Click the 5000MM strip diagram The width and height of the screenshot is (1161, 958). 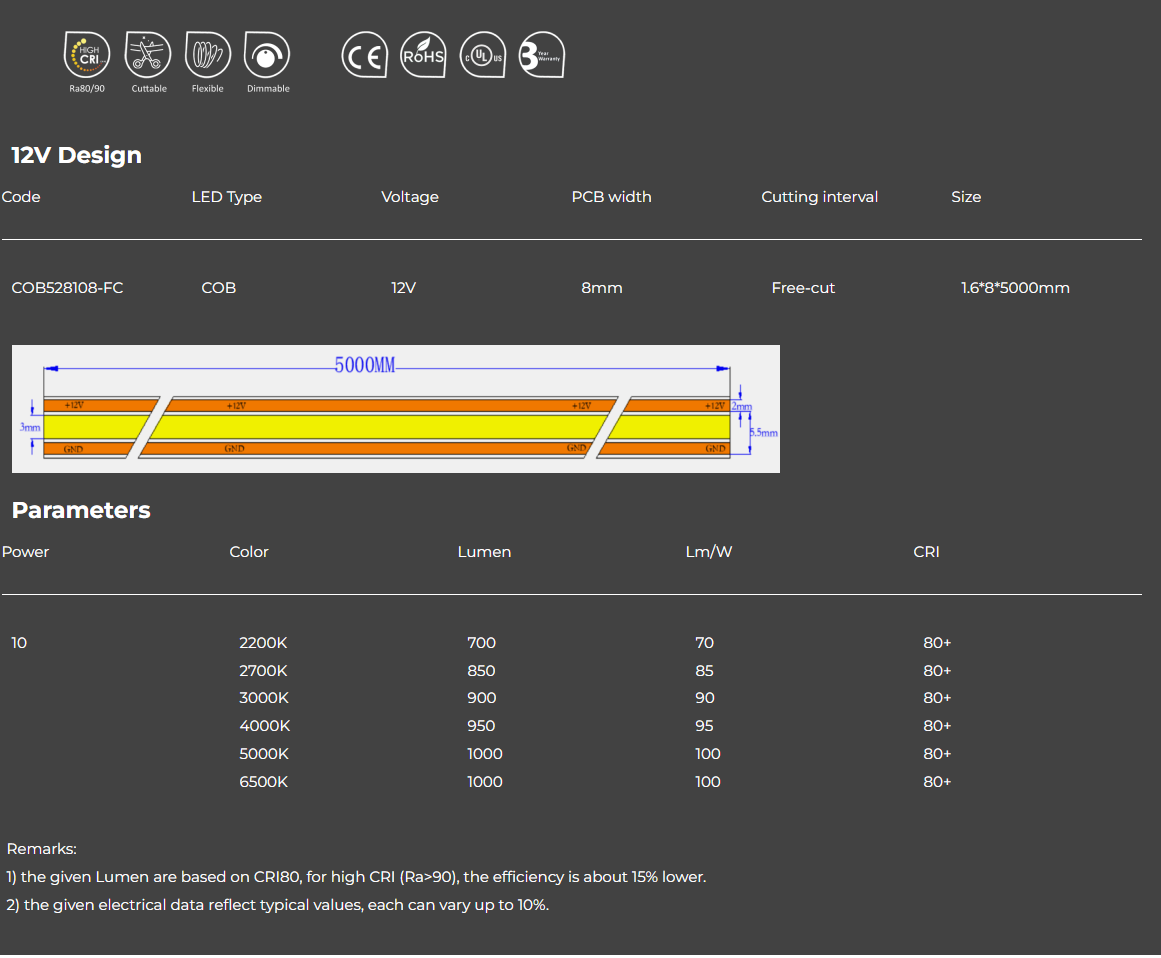(x=396, y=408)
